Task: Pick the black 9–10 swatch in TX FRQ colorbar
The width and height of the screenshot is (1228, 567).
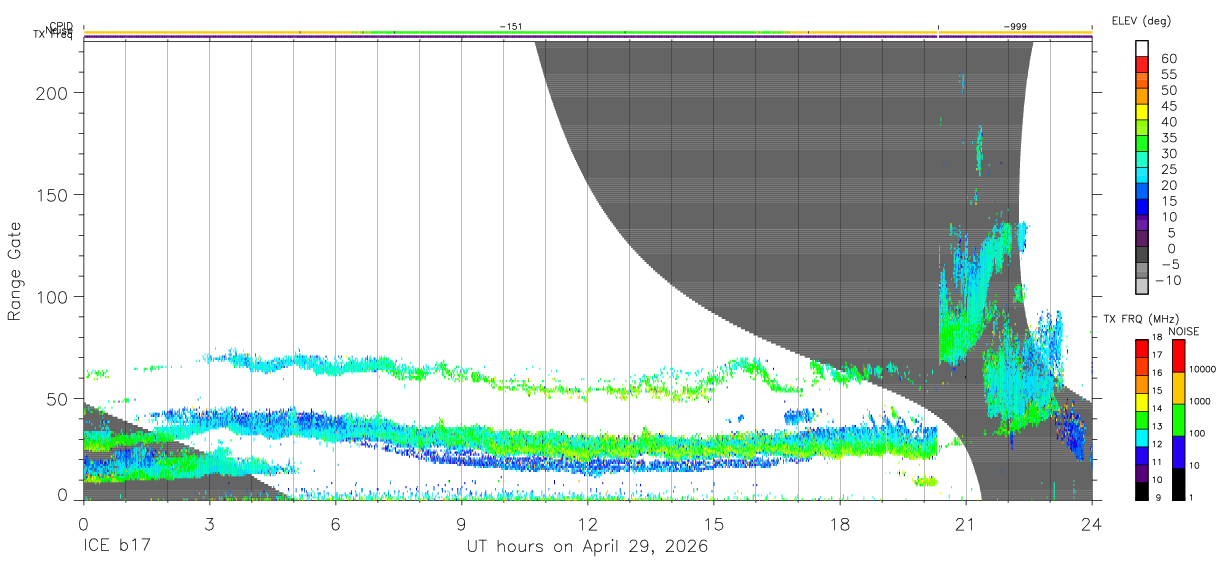Action: pyautogui.click(x=1141, y=492)
